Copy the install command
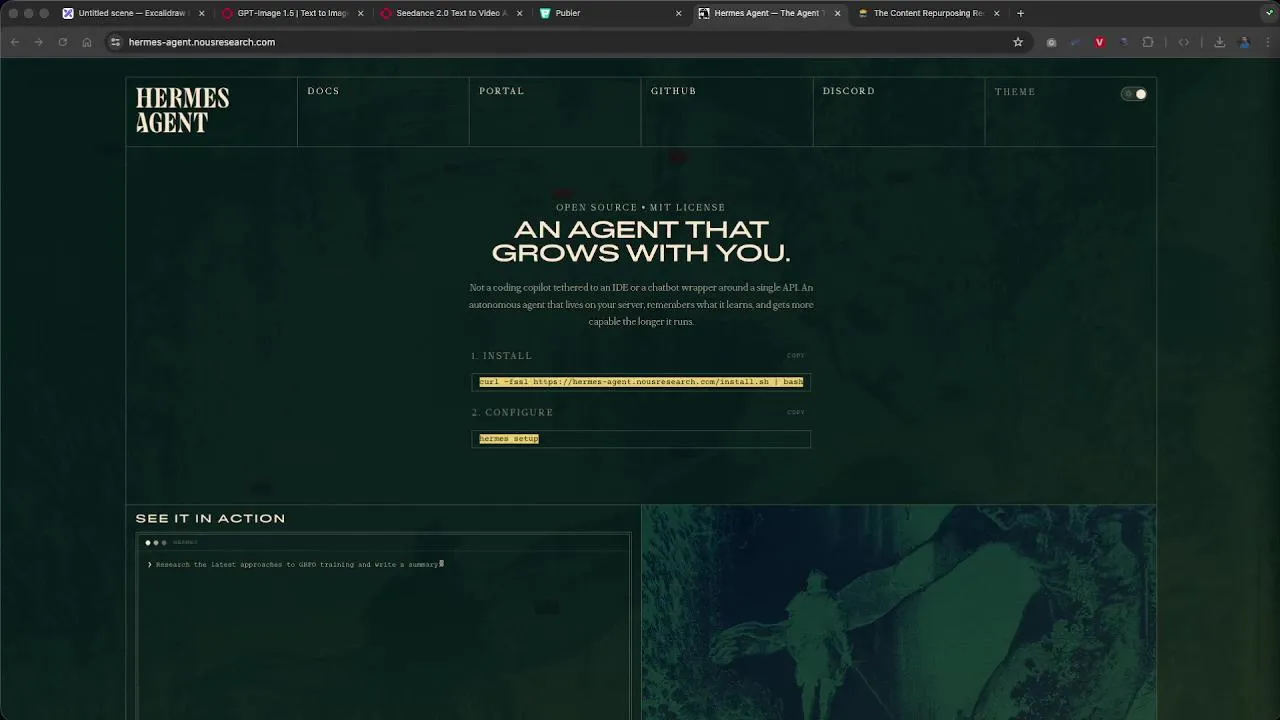The width and height of the screenshot is (1280, 720). pos(795,356)
